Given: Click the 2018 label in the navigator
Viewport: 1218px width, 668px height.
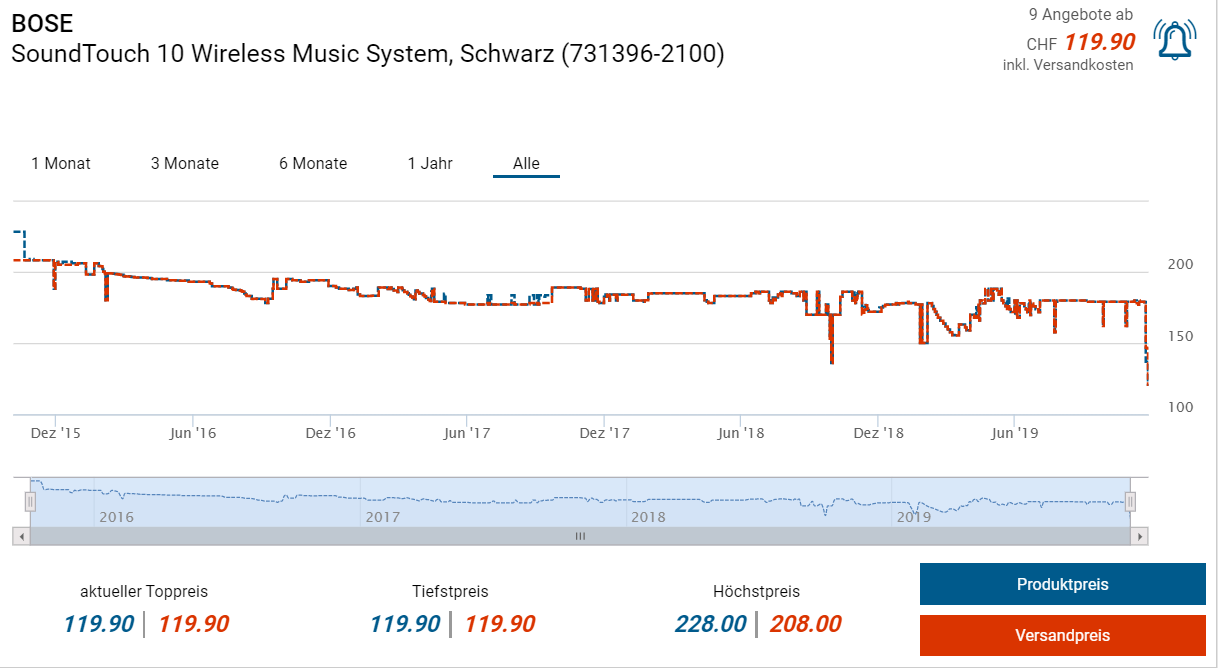Looking at the screenshot, I should [648, 517].
